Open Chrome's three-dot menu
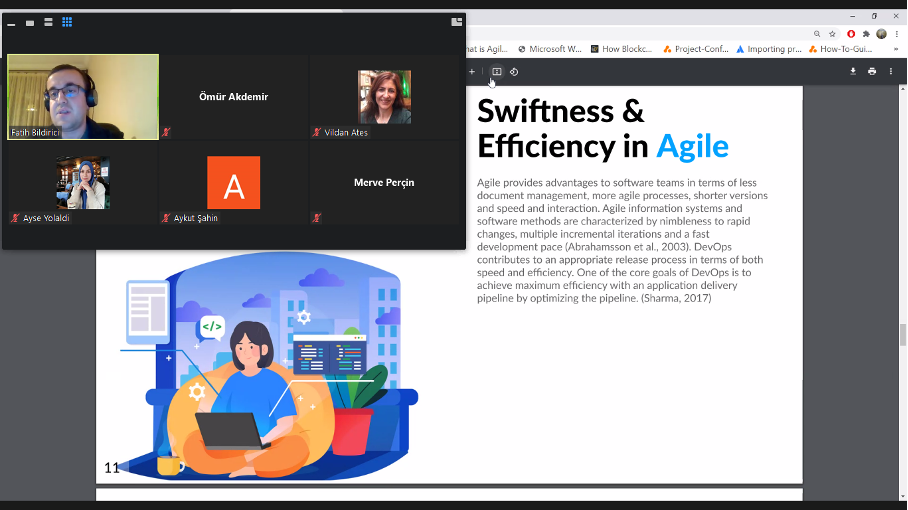908x510 pixels. click(x=897, y=33)
